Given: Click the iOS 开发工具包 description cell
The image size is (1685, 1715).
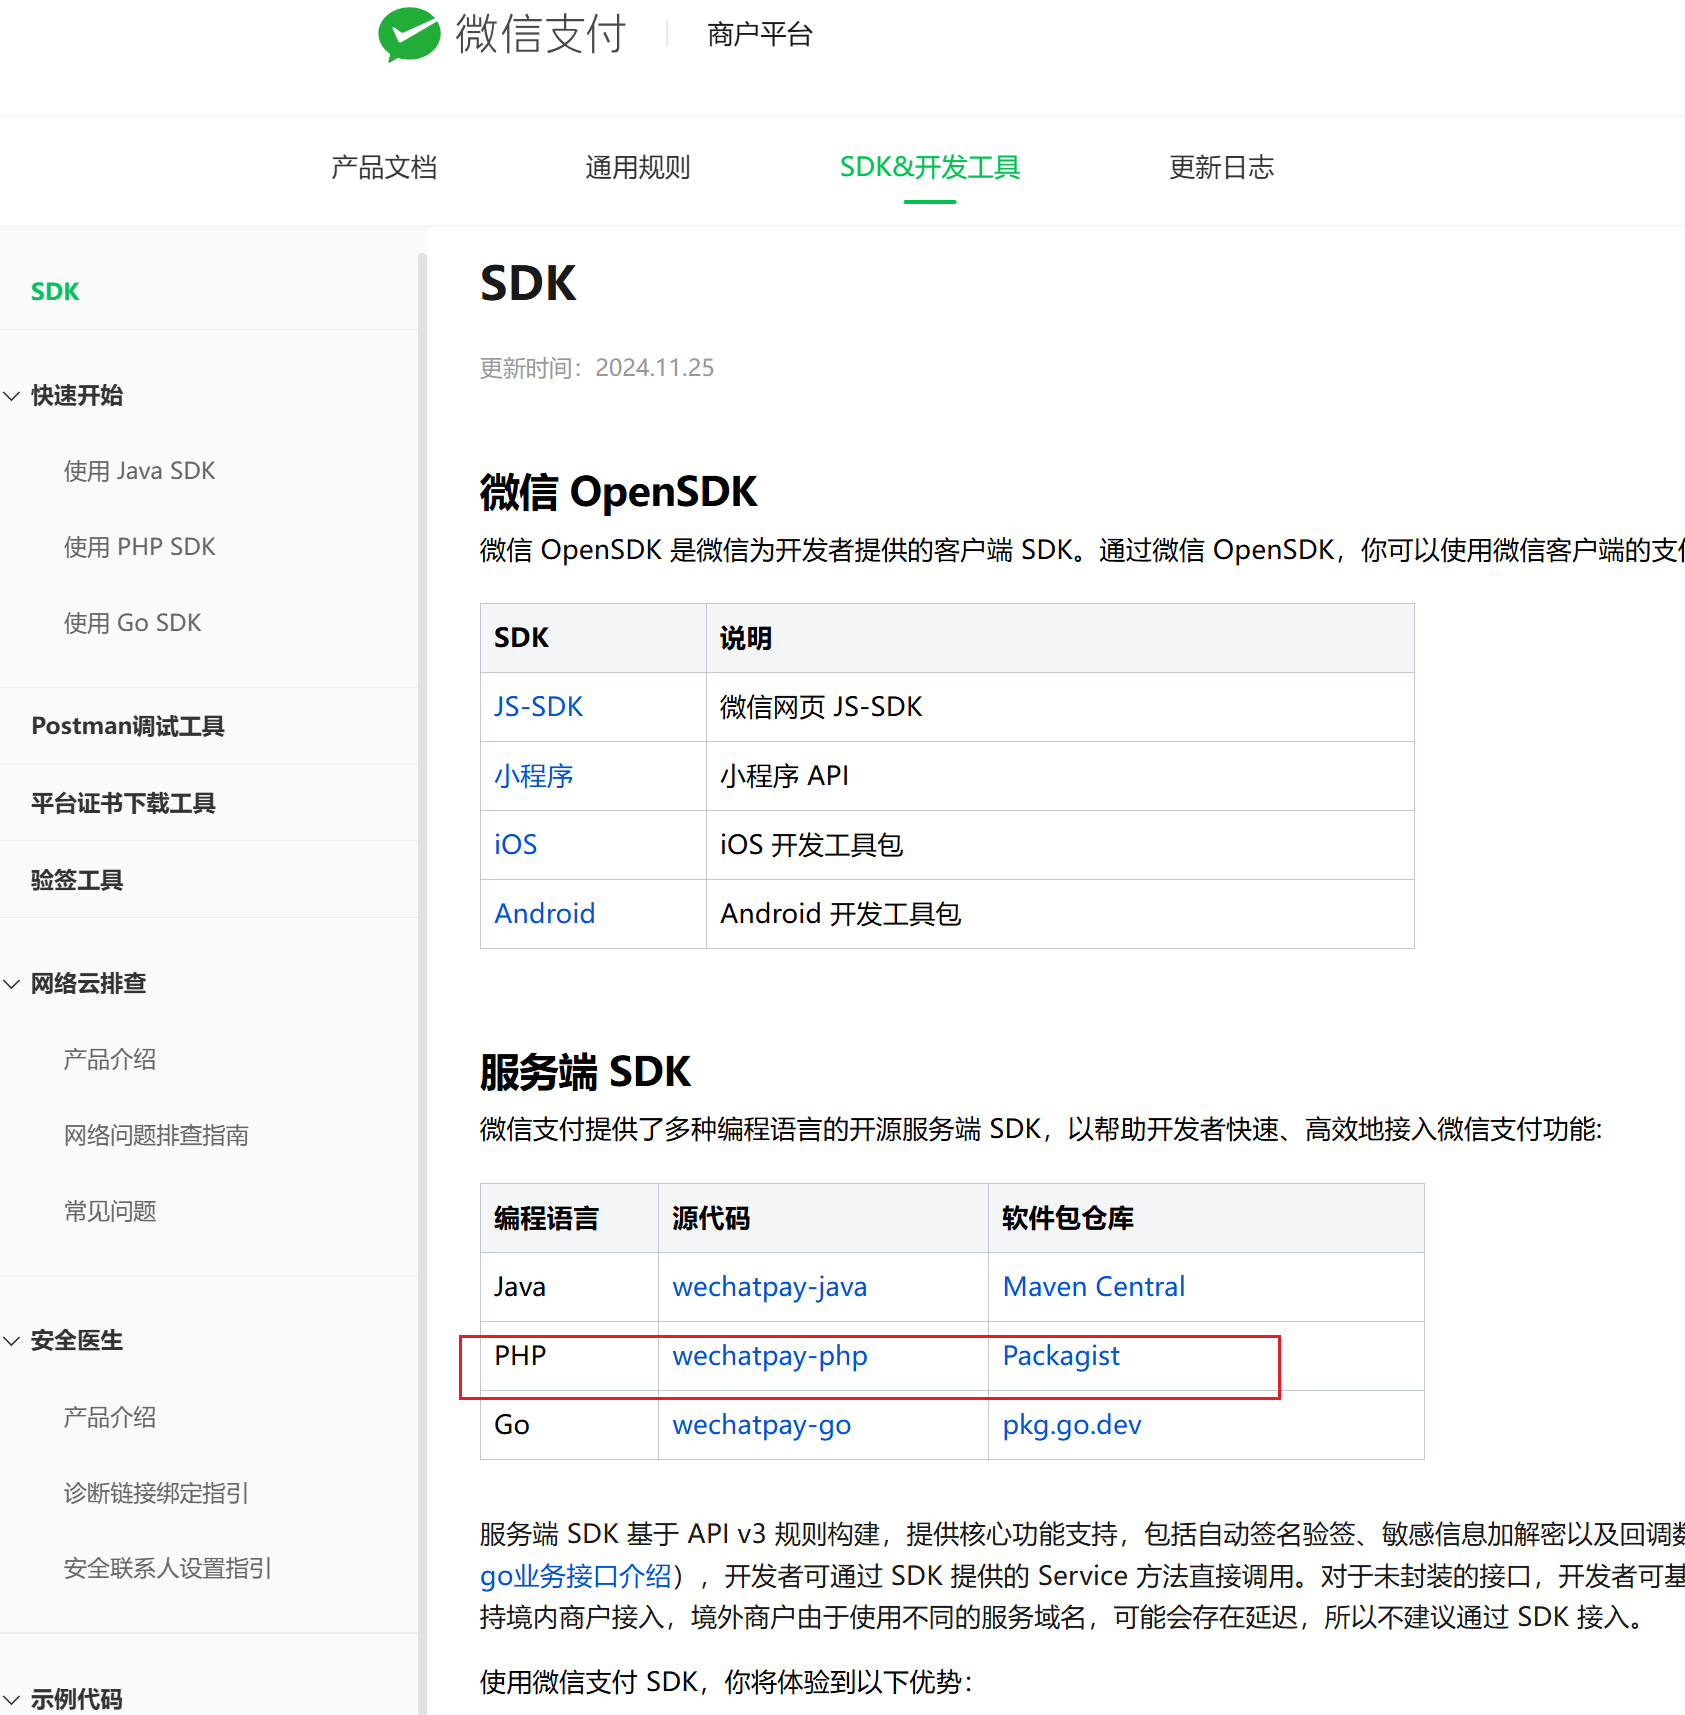Looking at the screenshot, I should point(1060,845).
